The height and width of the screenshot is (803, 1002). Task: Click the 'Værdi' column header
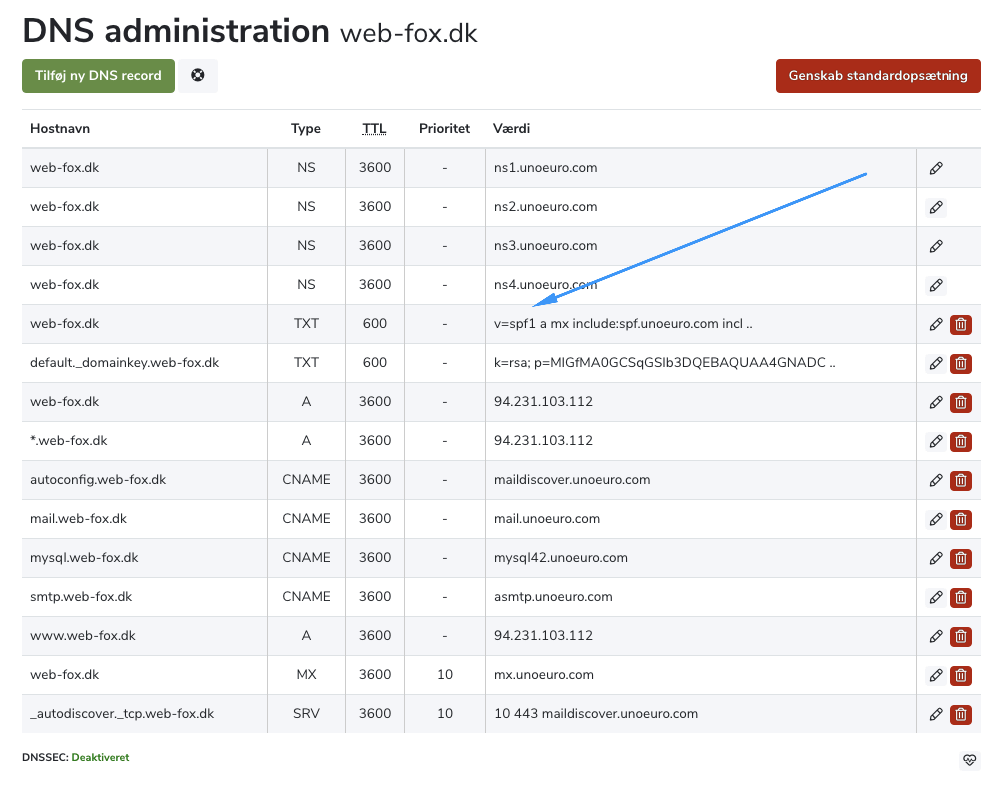pos(511,128)
